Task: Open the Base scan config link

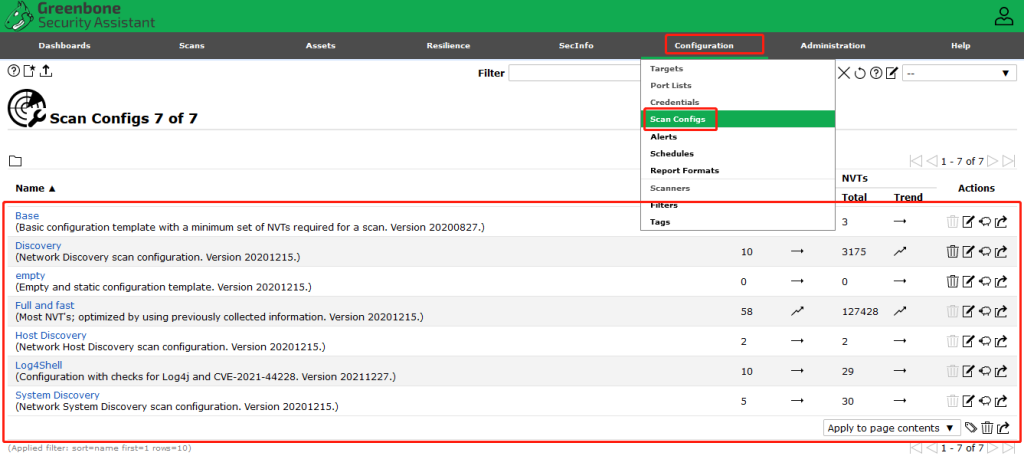Action: tap(27, 216)
